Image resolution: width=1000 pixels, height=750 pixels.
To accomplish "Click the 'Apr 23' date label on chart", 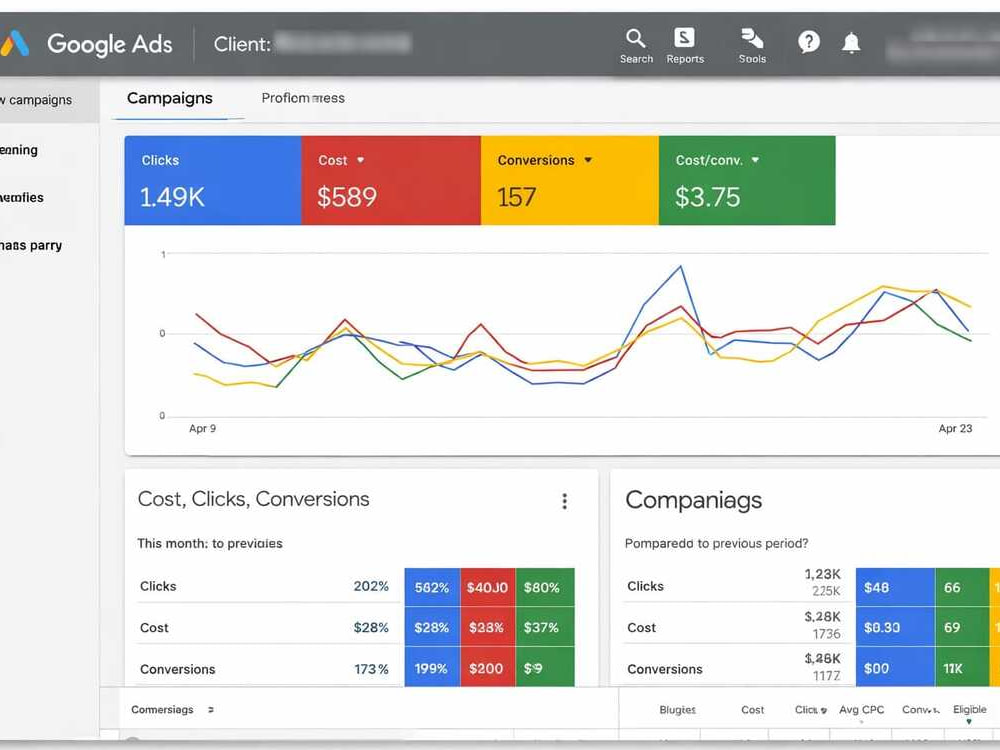I will tap(955, 429).
